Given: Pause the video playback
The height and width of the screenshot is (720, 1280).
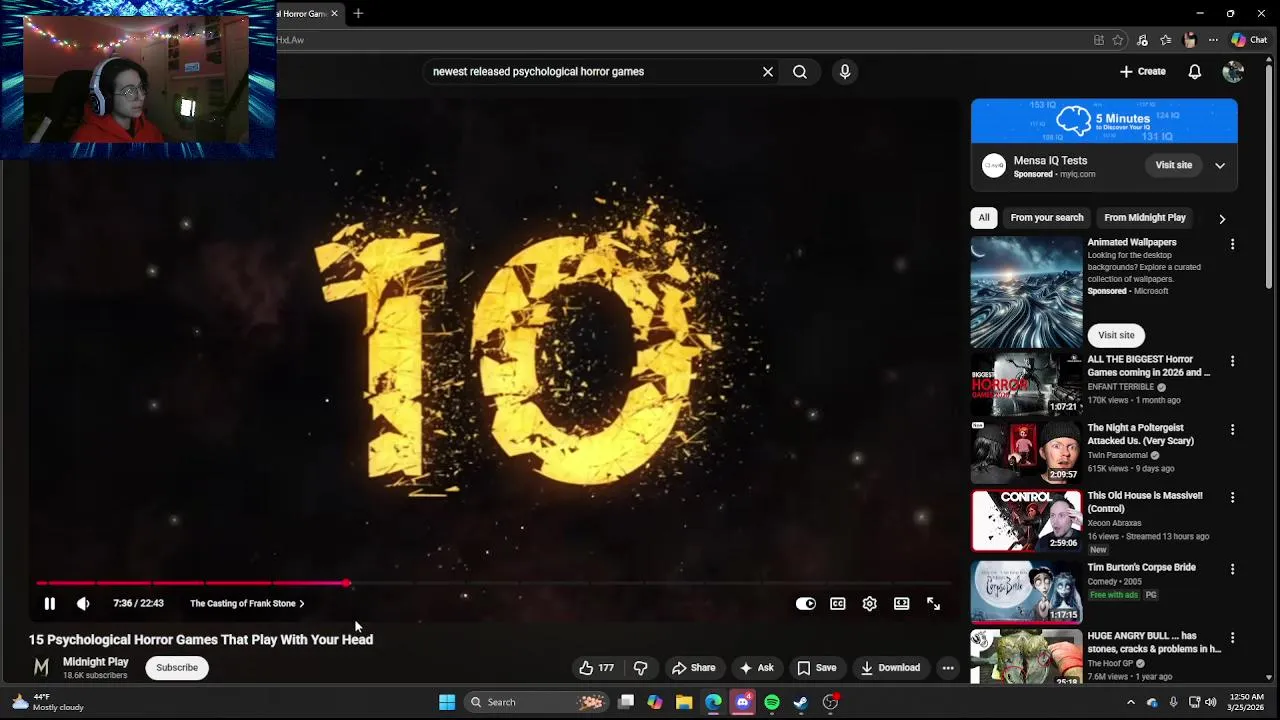Looking at the screenshot, I should pyautogui.click(x=49, y=603).
